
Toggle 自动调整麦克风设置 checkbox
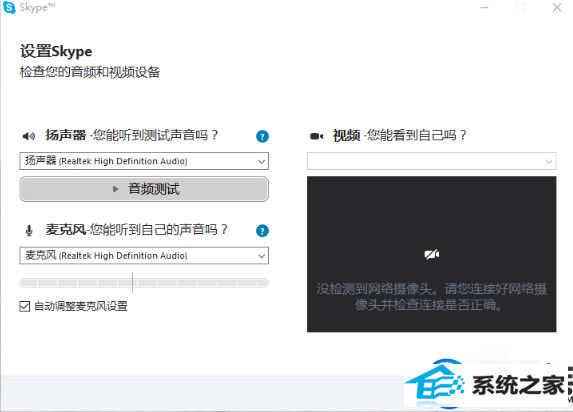pyautogui.click(x=24, y=306)
